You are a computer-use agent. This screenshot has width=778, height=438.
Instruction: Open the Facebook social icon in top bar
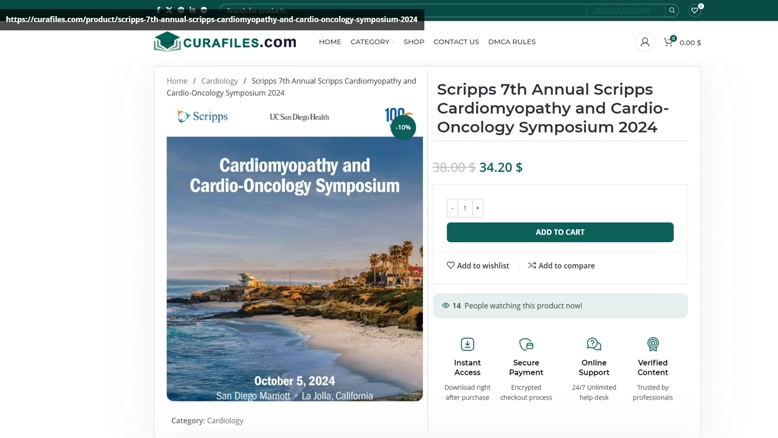pyautogui.click(x=158, y=9)
